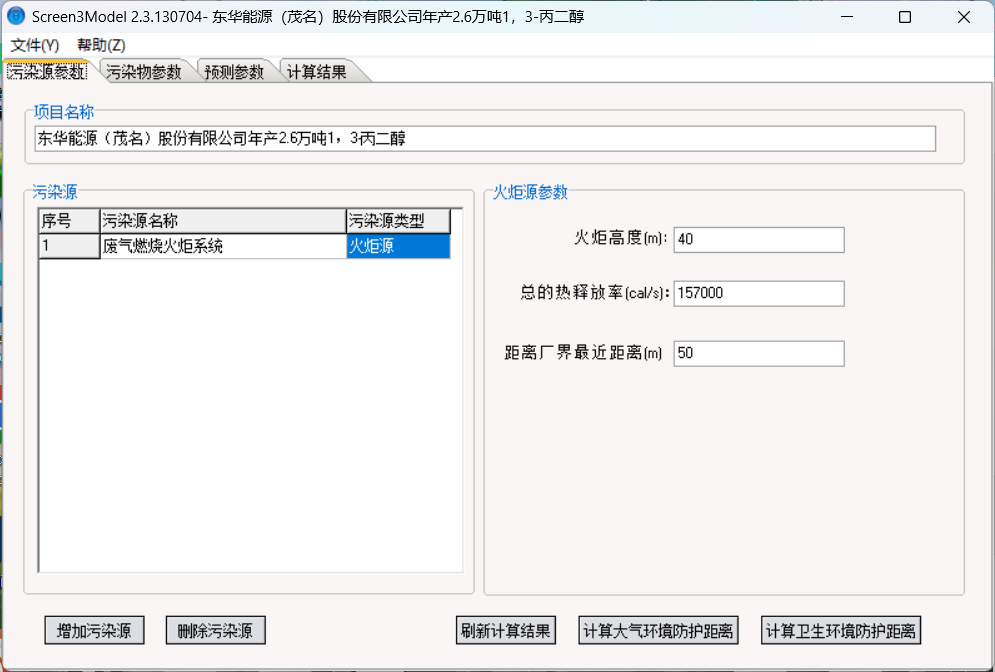Open the 帮助(Z) menu

(102, 45)
